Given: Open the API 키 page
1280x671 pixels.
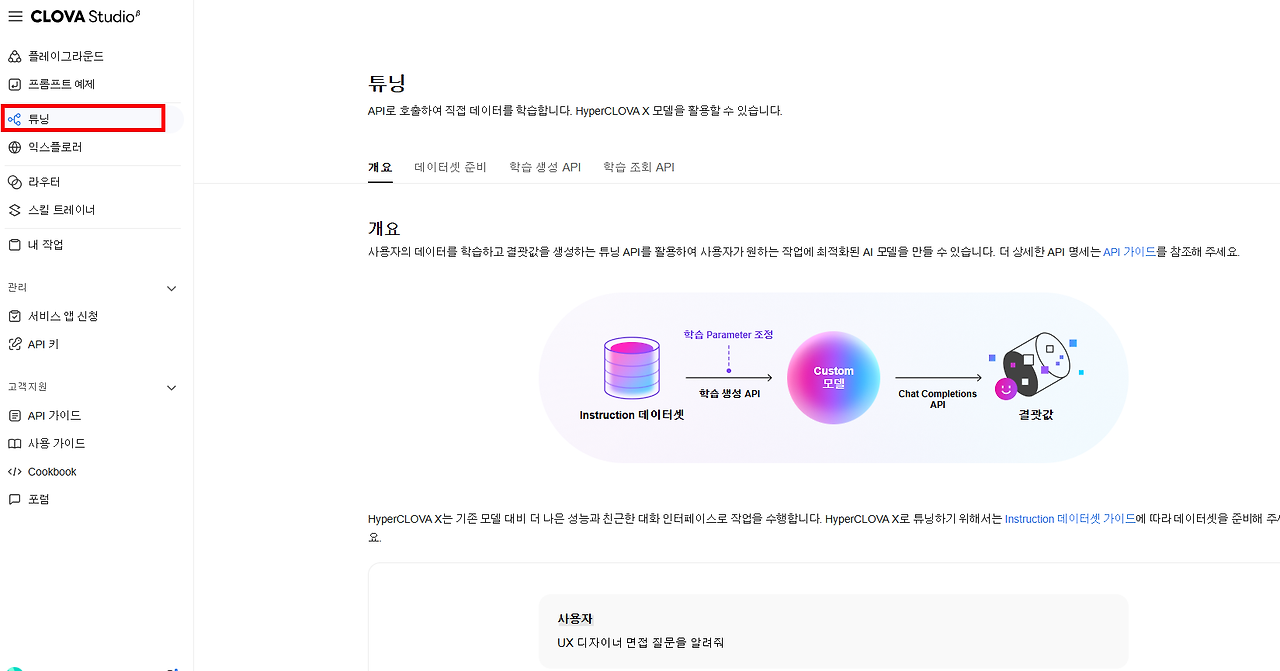Looking at the screenshot, I should [92, 344].
